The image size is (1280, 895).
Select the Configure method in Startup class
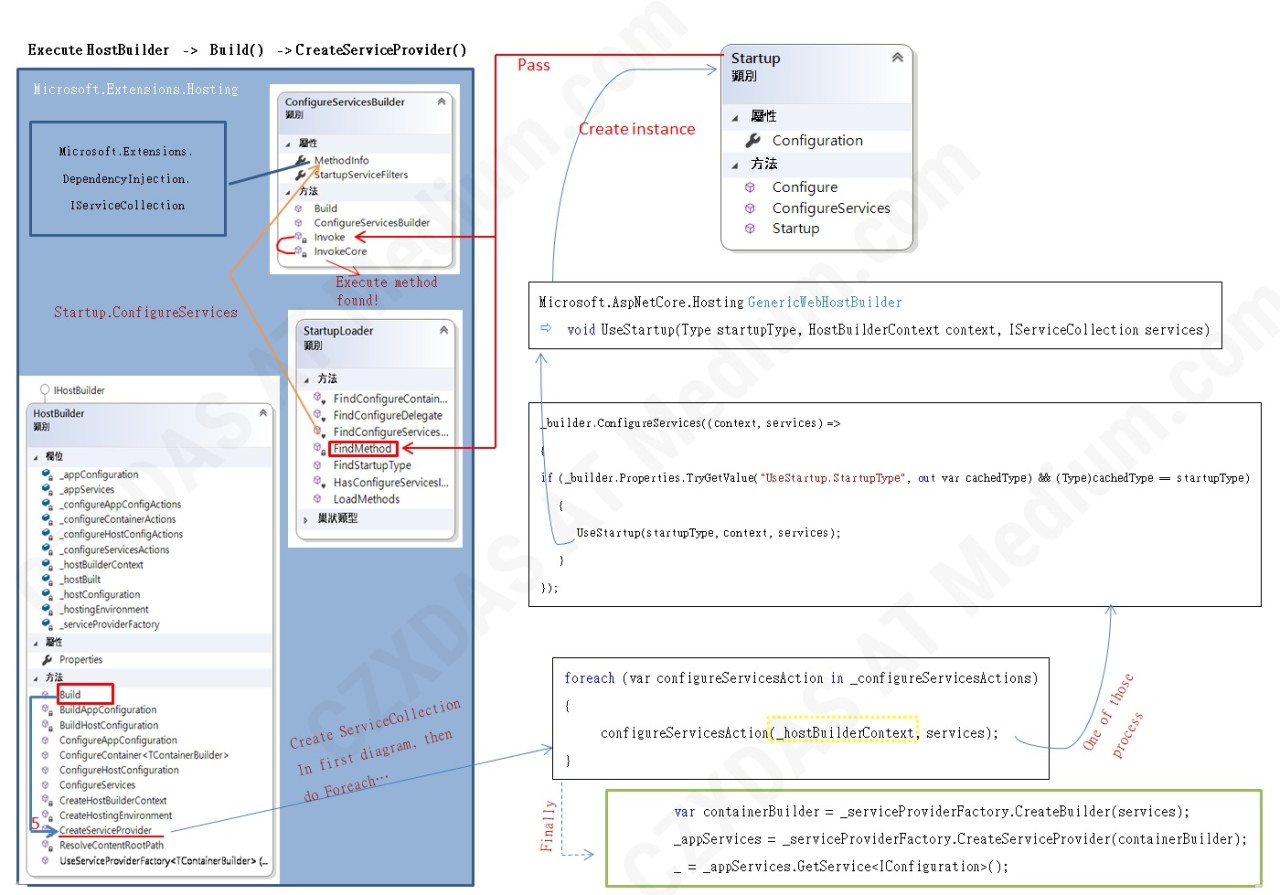[x=805, y=187]
